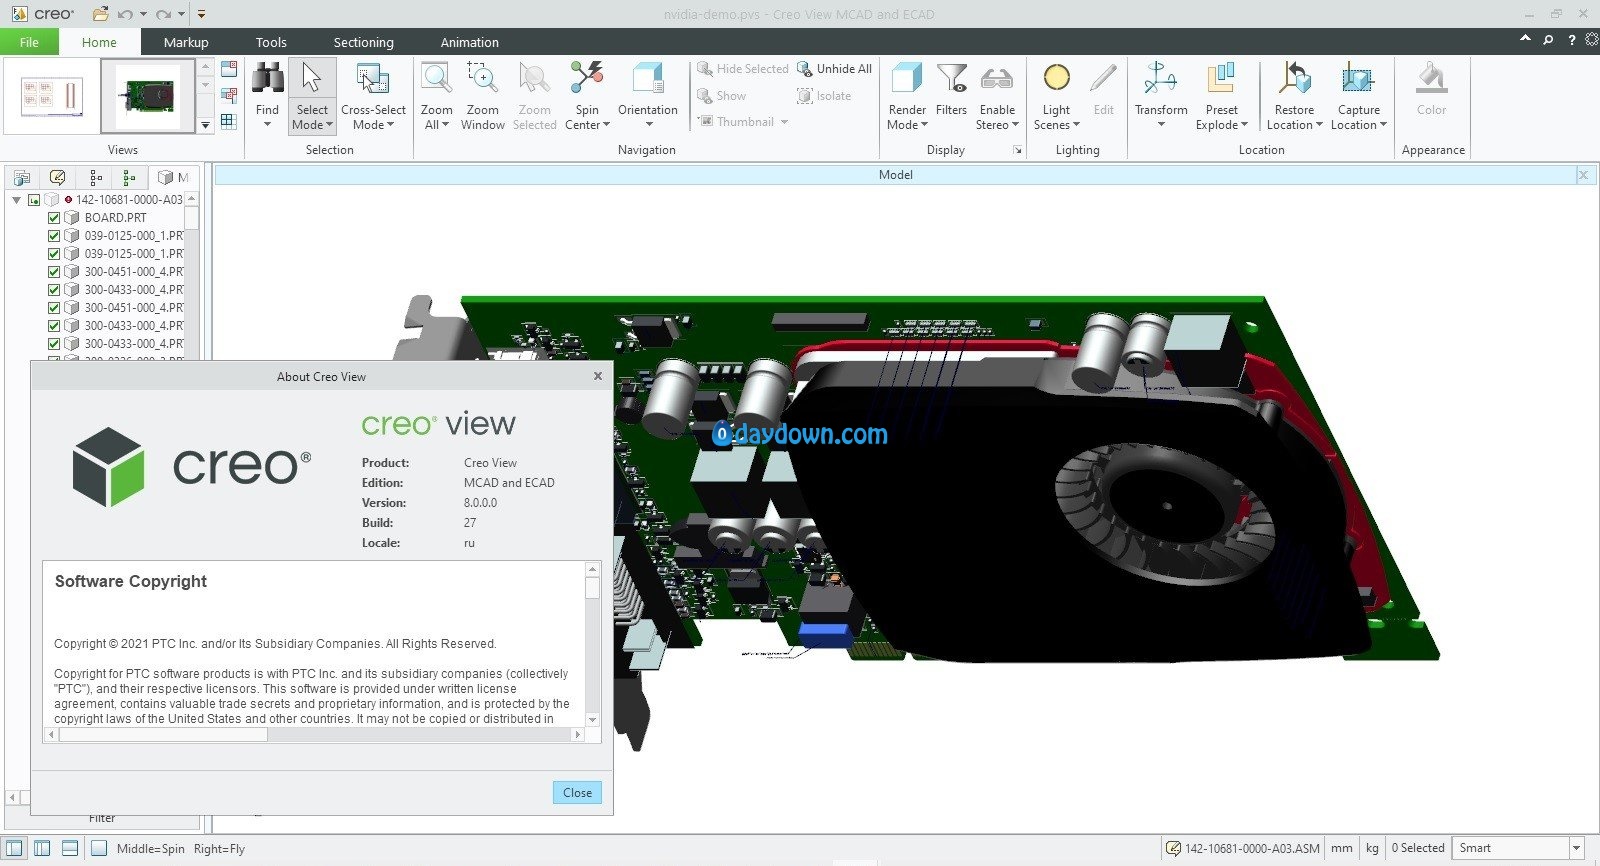
Task: Collapse the 142-10681-0000-A03 tree node
Action: [x=16, y=199]
